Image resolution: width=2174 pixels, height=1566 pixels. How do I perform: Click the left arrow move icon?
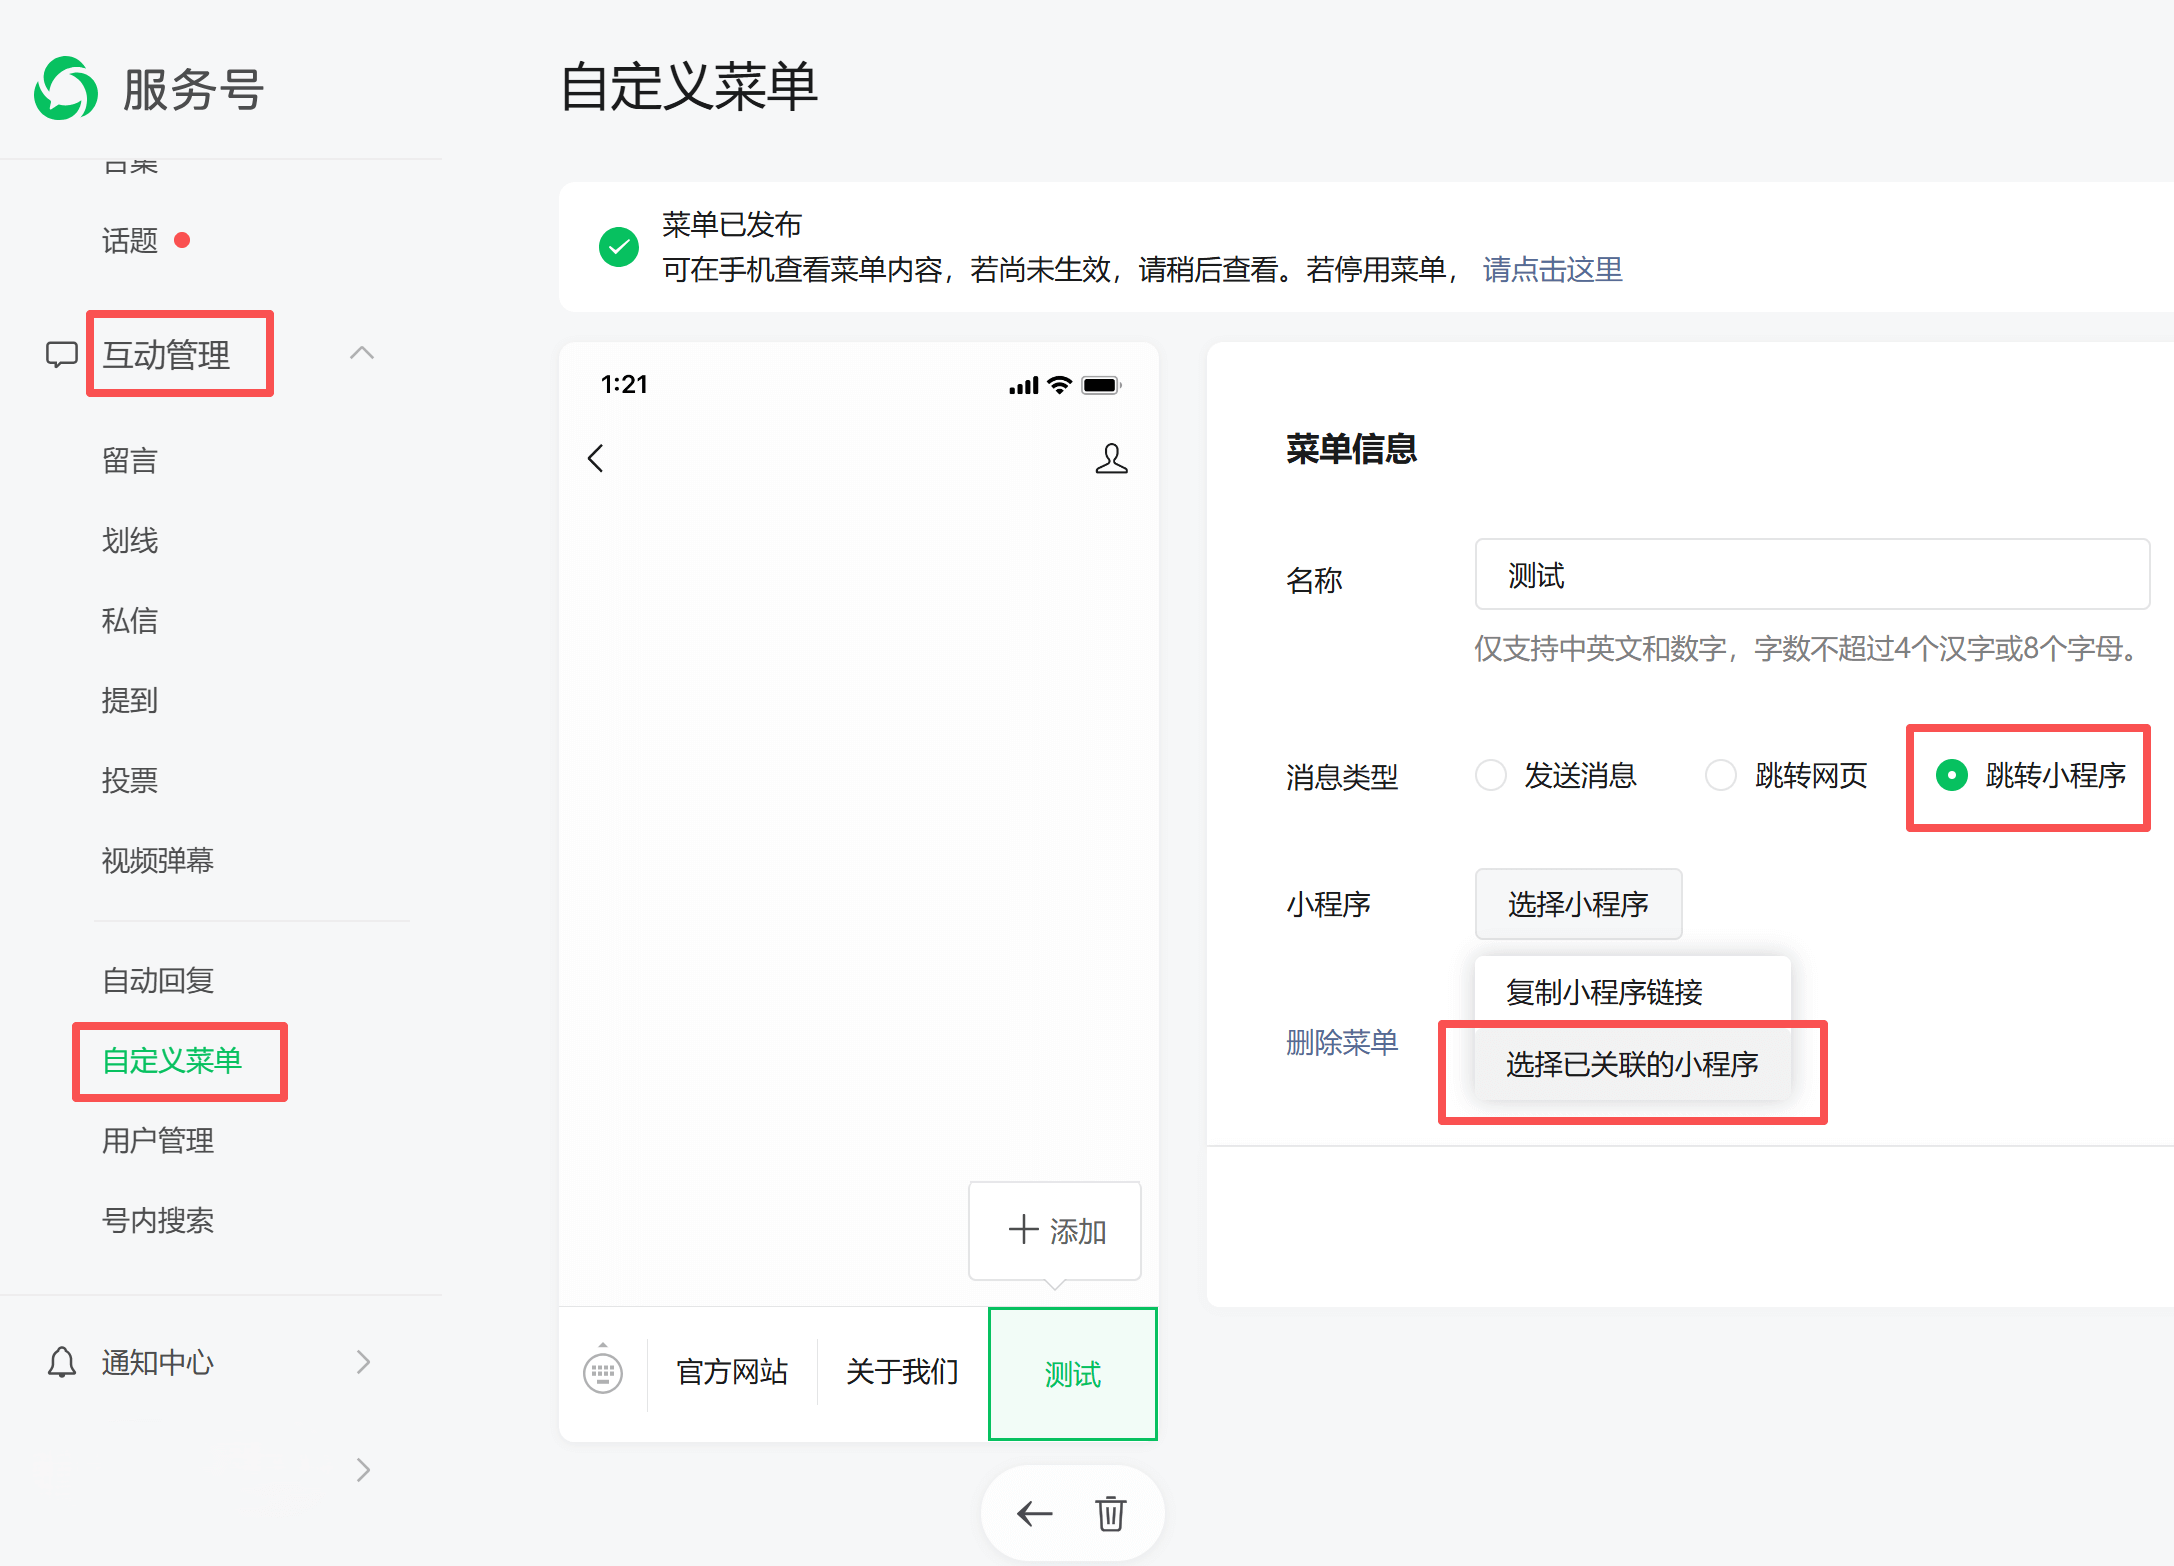click(1034, 1513)
